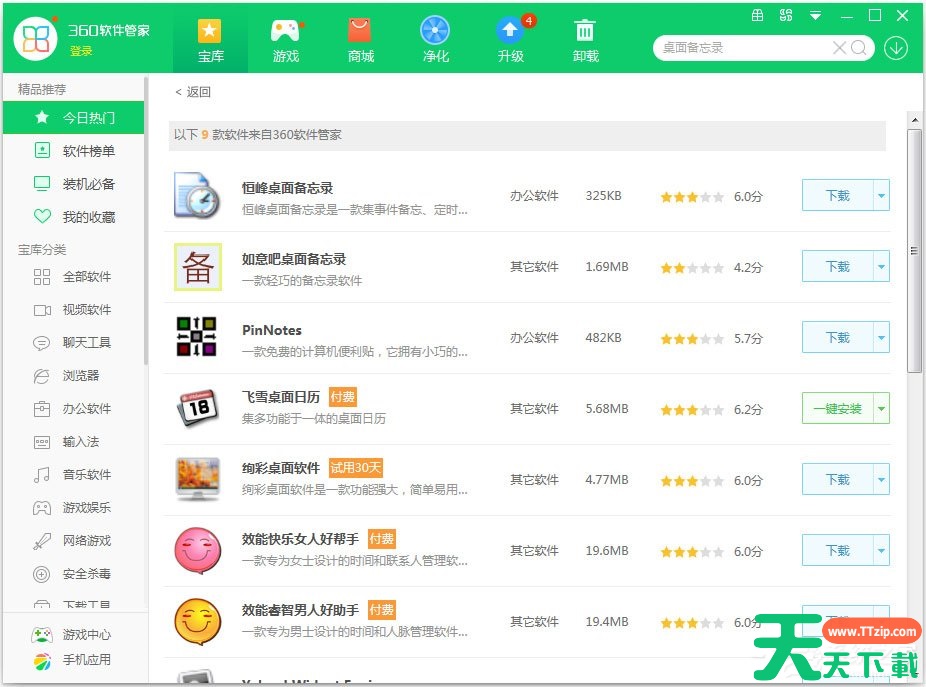Switch to the 游戏 tab

[286, 40]
